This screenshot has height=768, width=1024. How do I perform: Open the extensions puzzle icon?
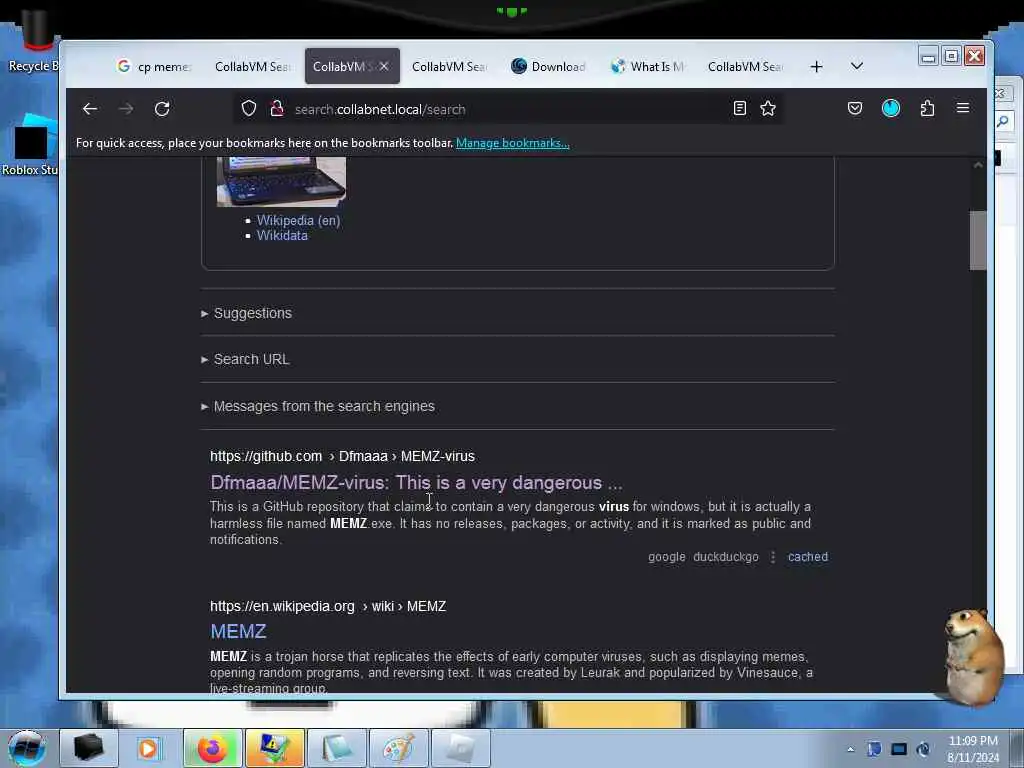tap(927, 108)
